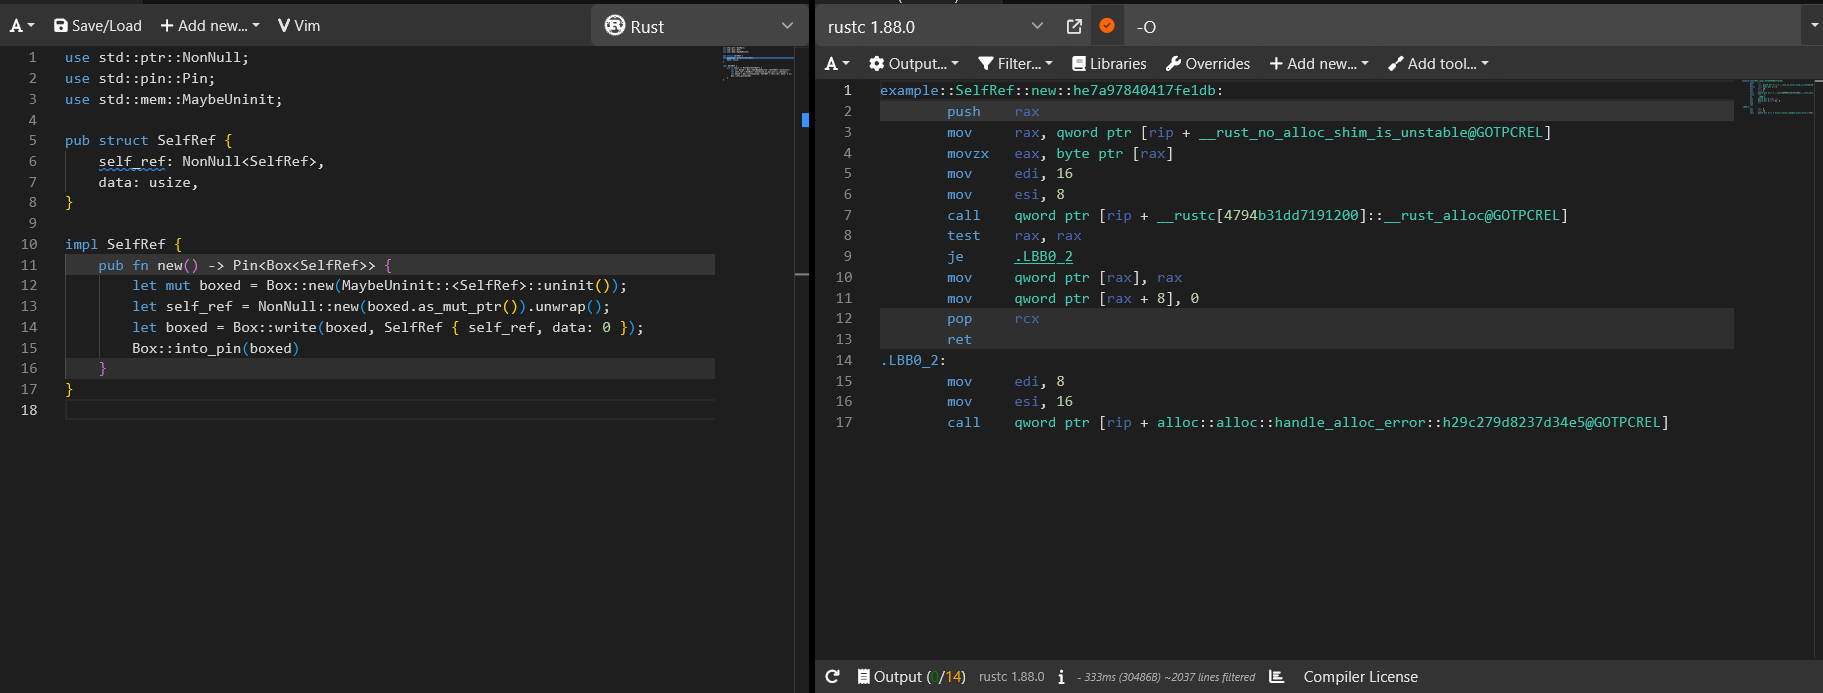Show compiler Output (0/14) pane
Viewport: 1823px width, 693px height.
(911, 677)
